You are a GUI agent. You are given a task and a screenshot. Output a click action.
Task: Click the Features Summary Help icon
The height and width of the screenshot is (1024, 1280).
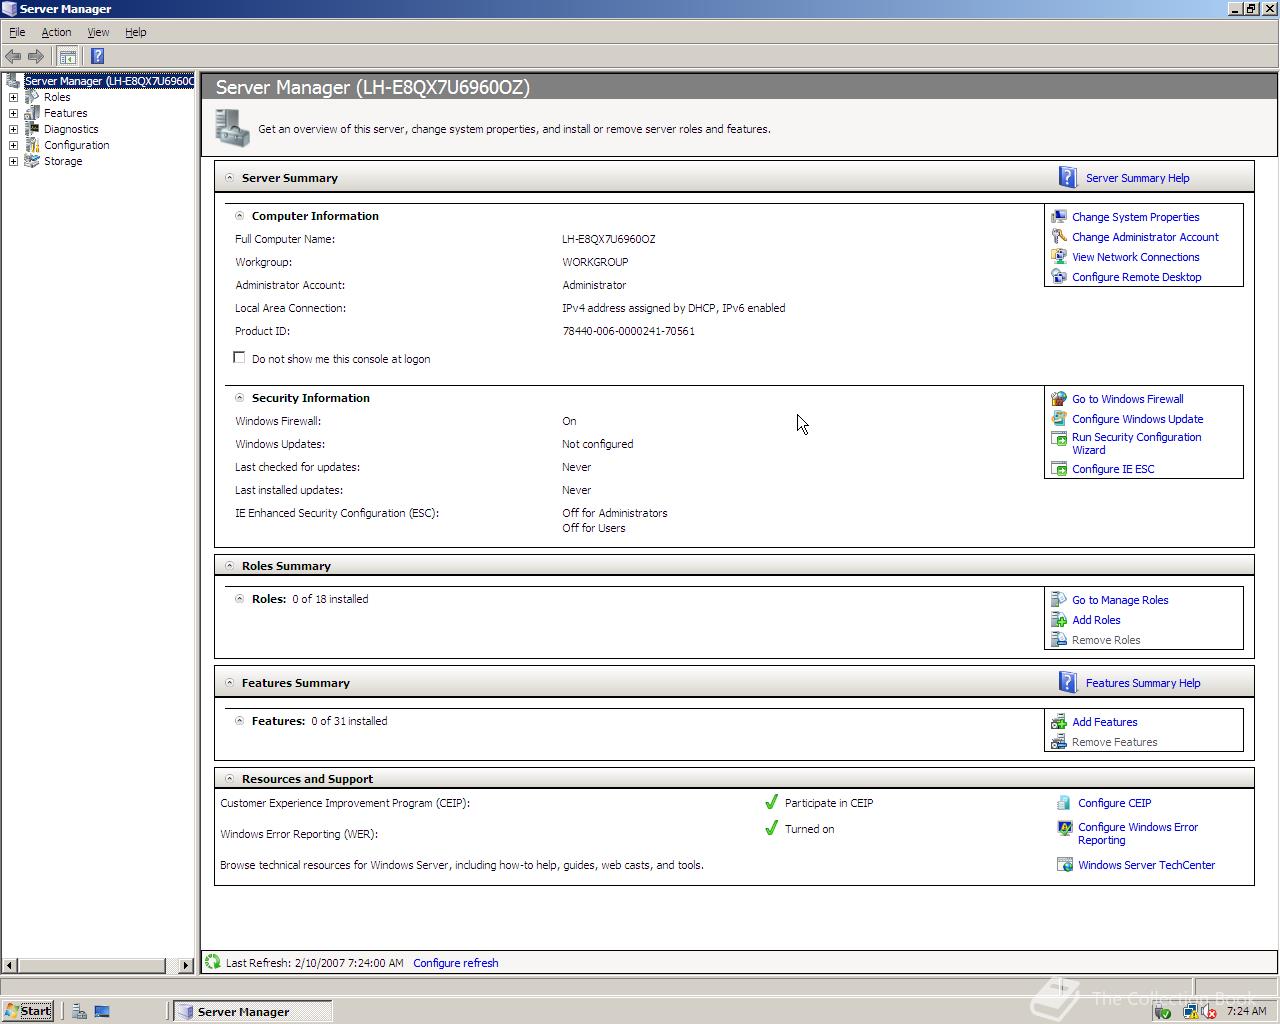tap(1068, 682)
